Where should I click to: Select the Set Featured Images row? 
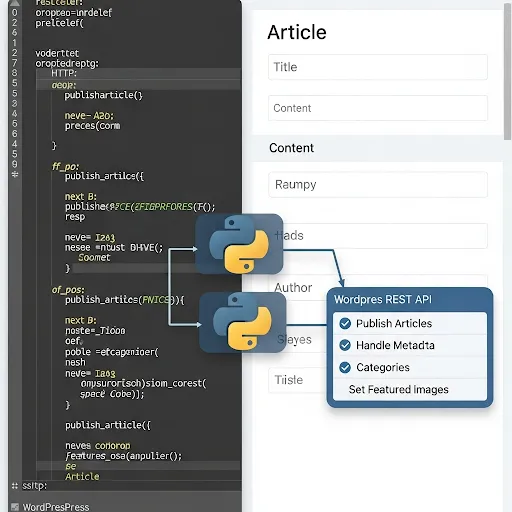pos(410,389)
